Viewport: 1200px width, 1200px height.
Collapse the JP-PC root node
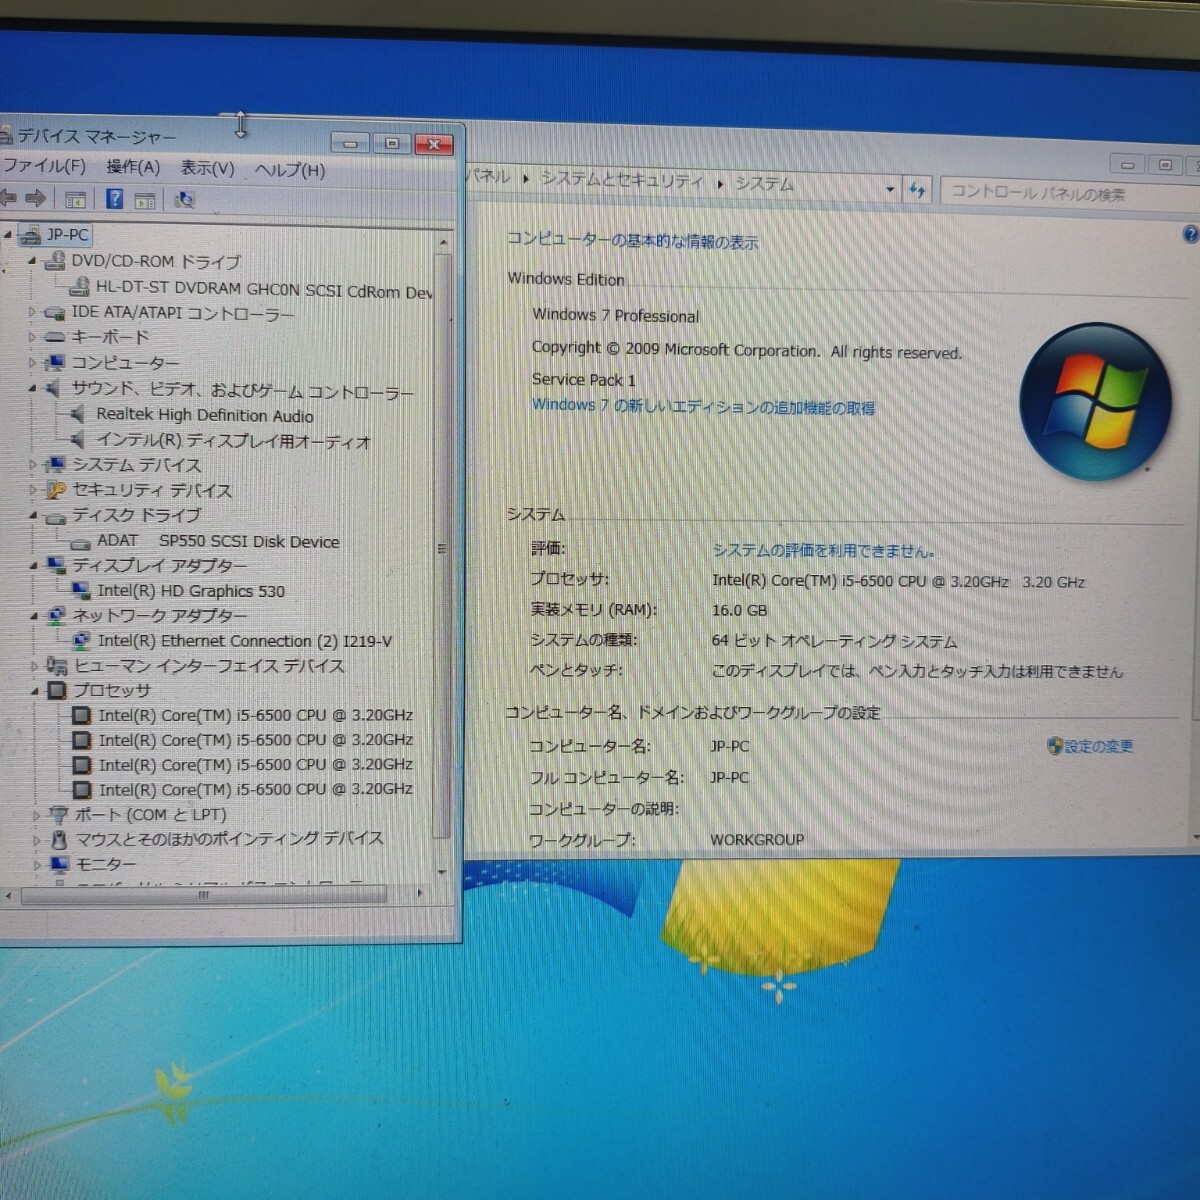pos(8,235)
